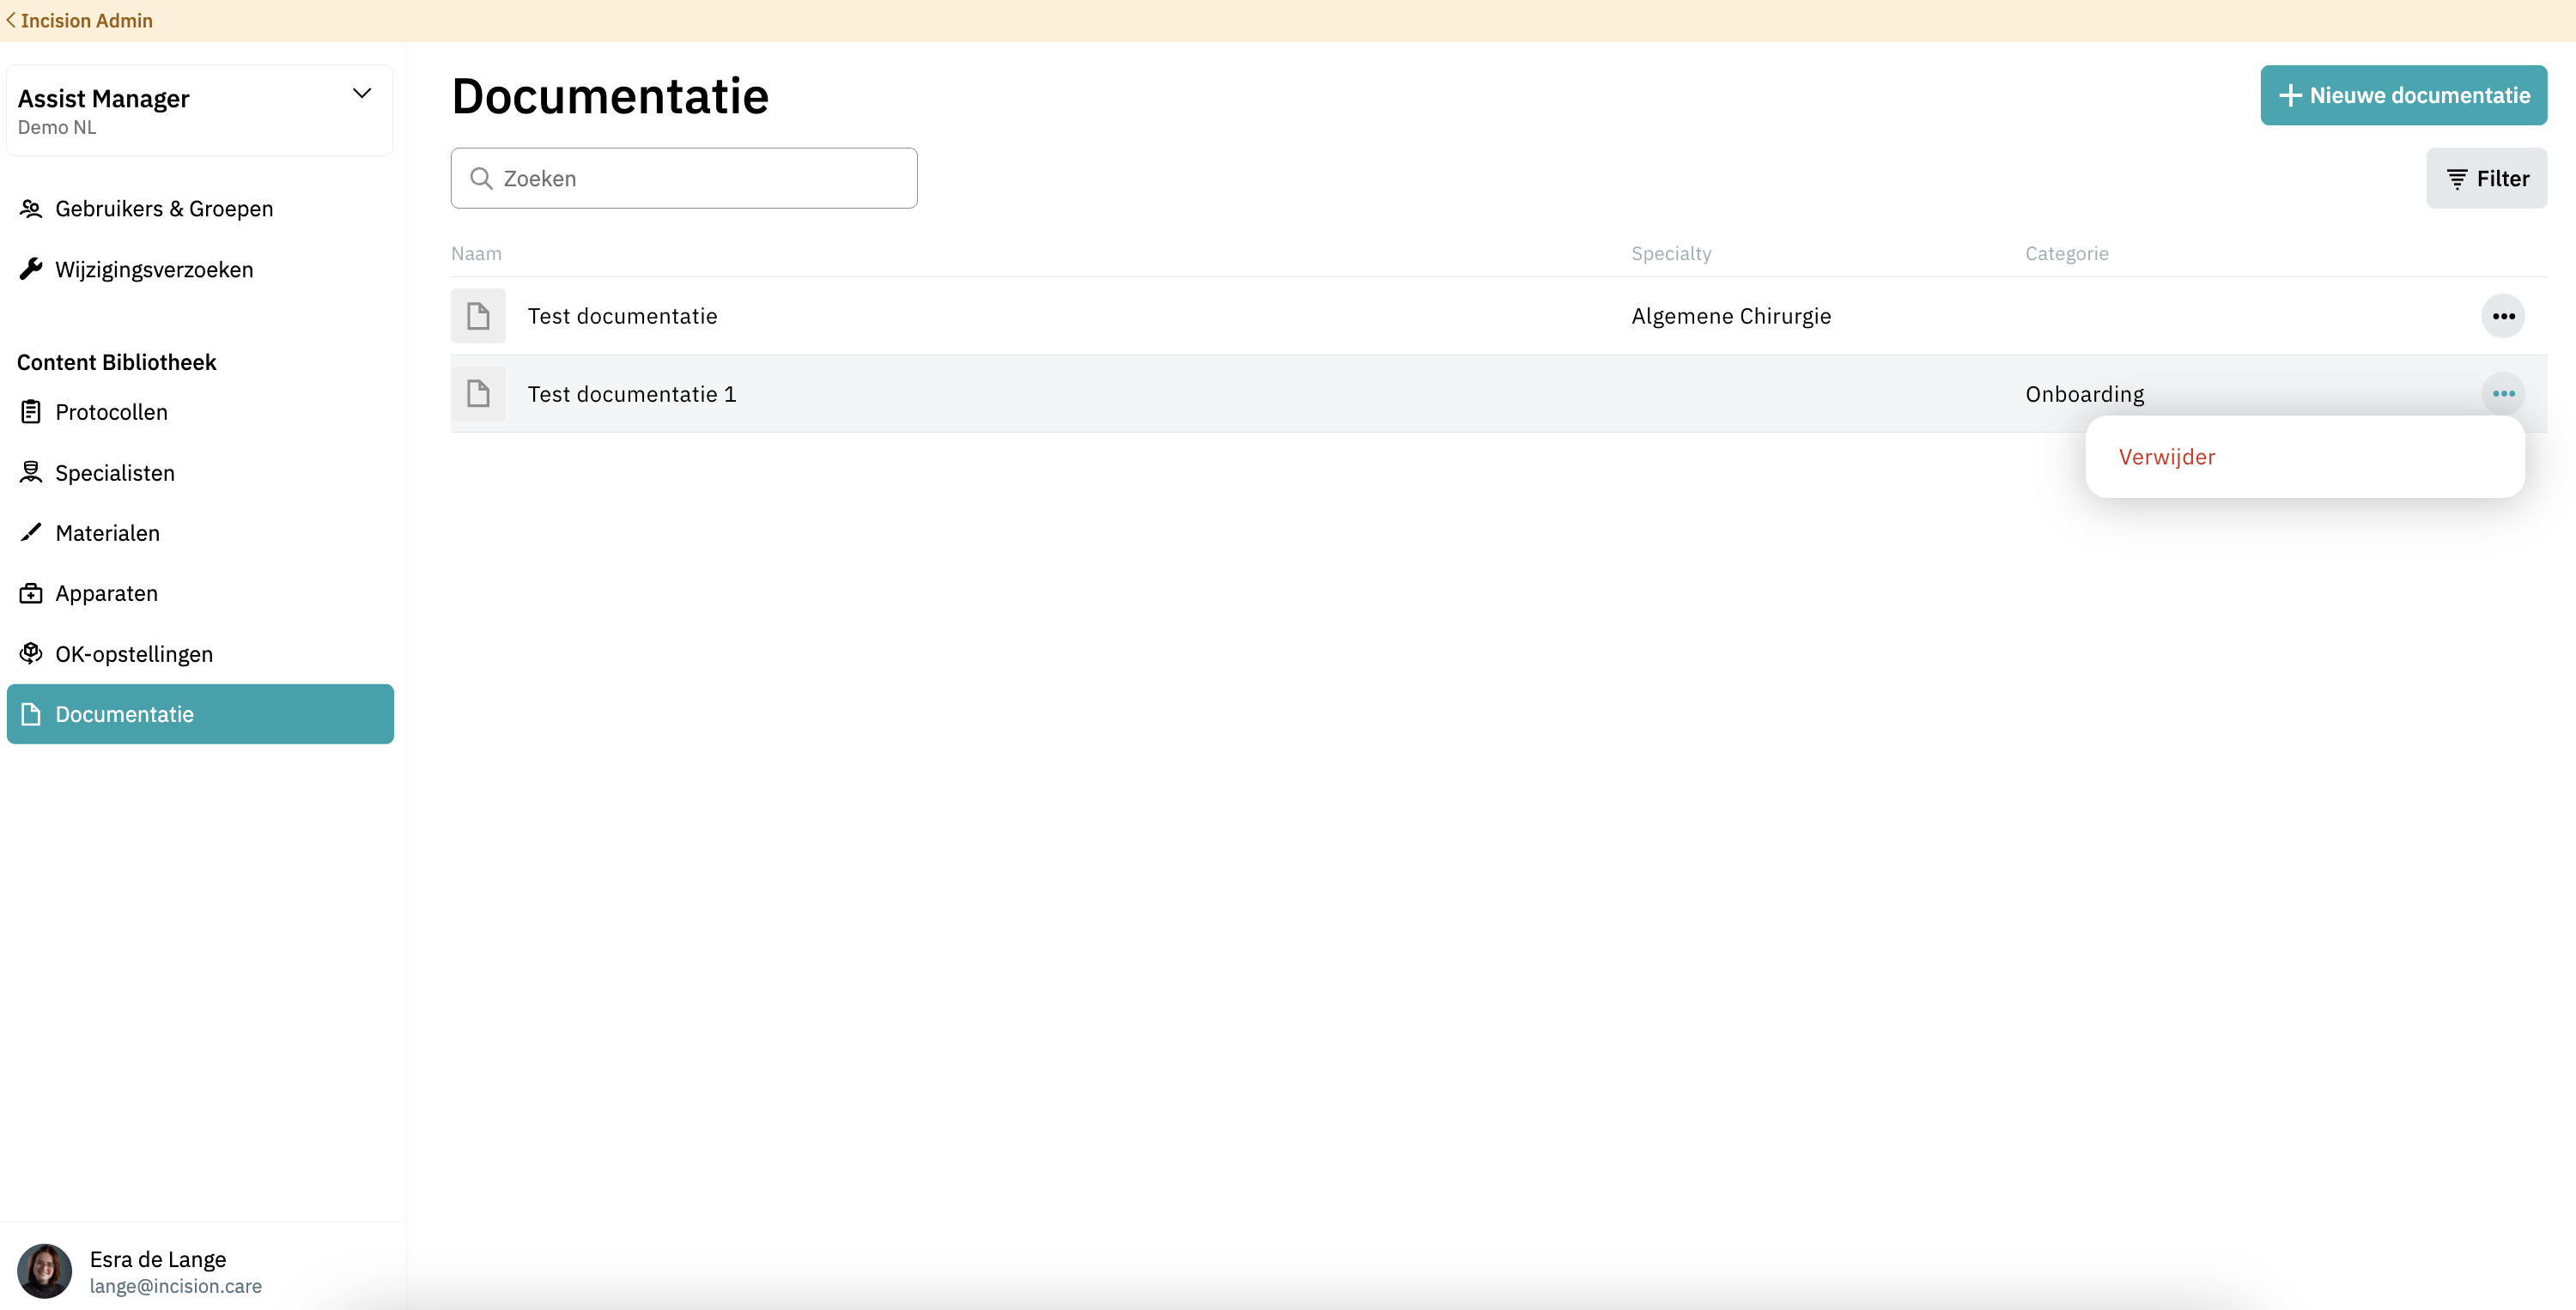This screenshot has width=2576, height=1310.
Task: Open options menu for Test documentatie
Action: [x=2503, y=316]
